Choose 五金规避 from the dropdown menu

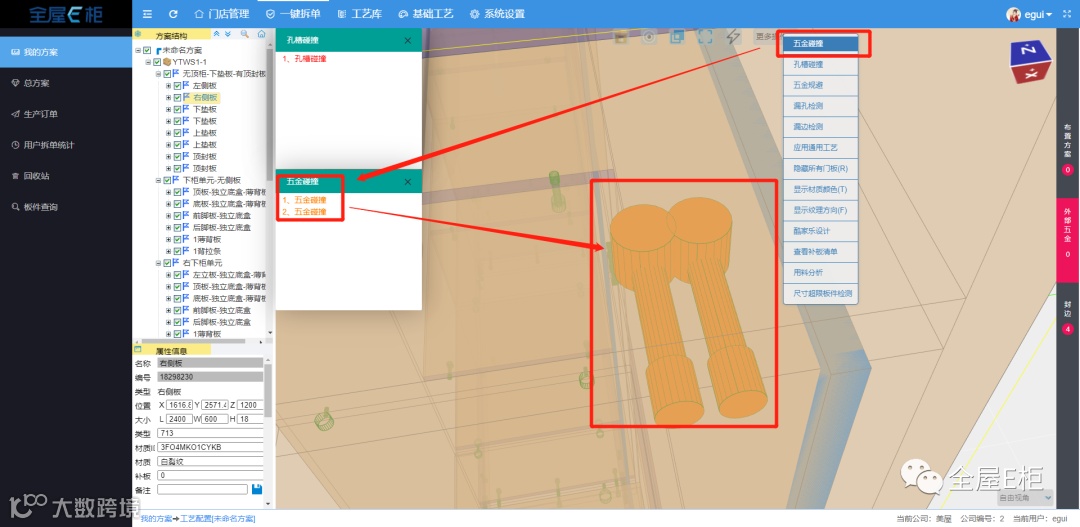[x=820, y=85]
